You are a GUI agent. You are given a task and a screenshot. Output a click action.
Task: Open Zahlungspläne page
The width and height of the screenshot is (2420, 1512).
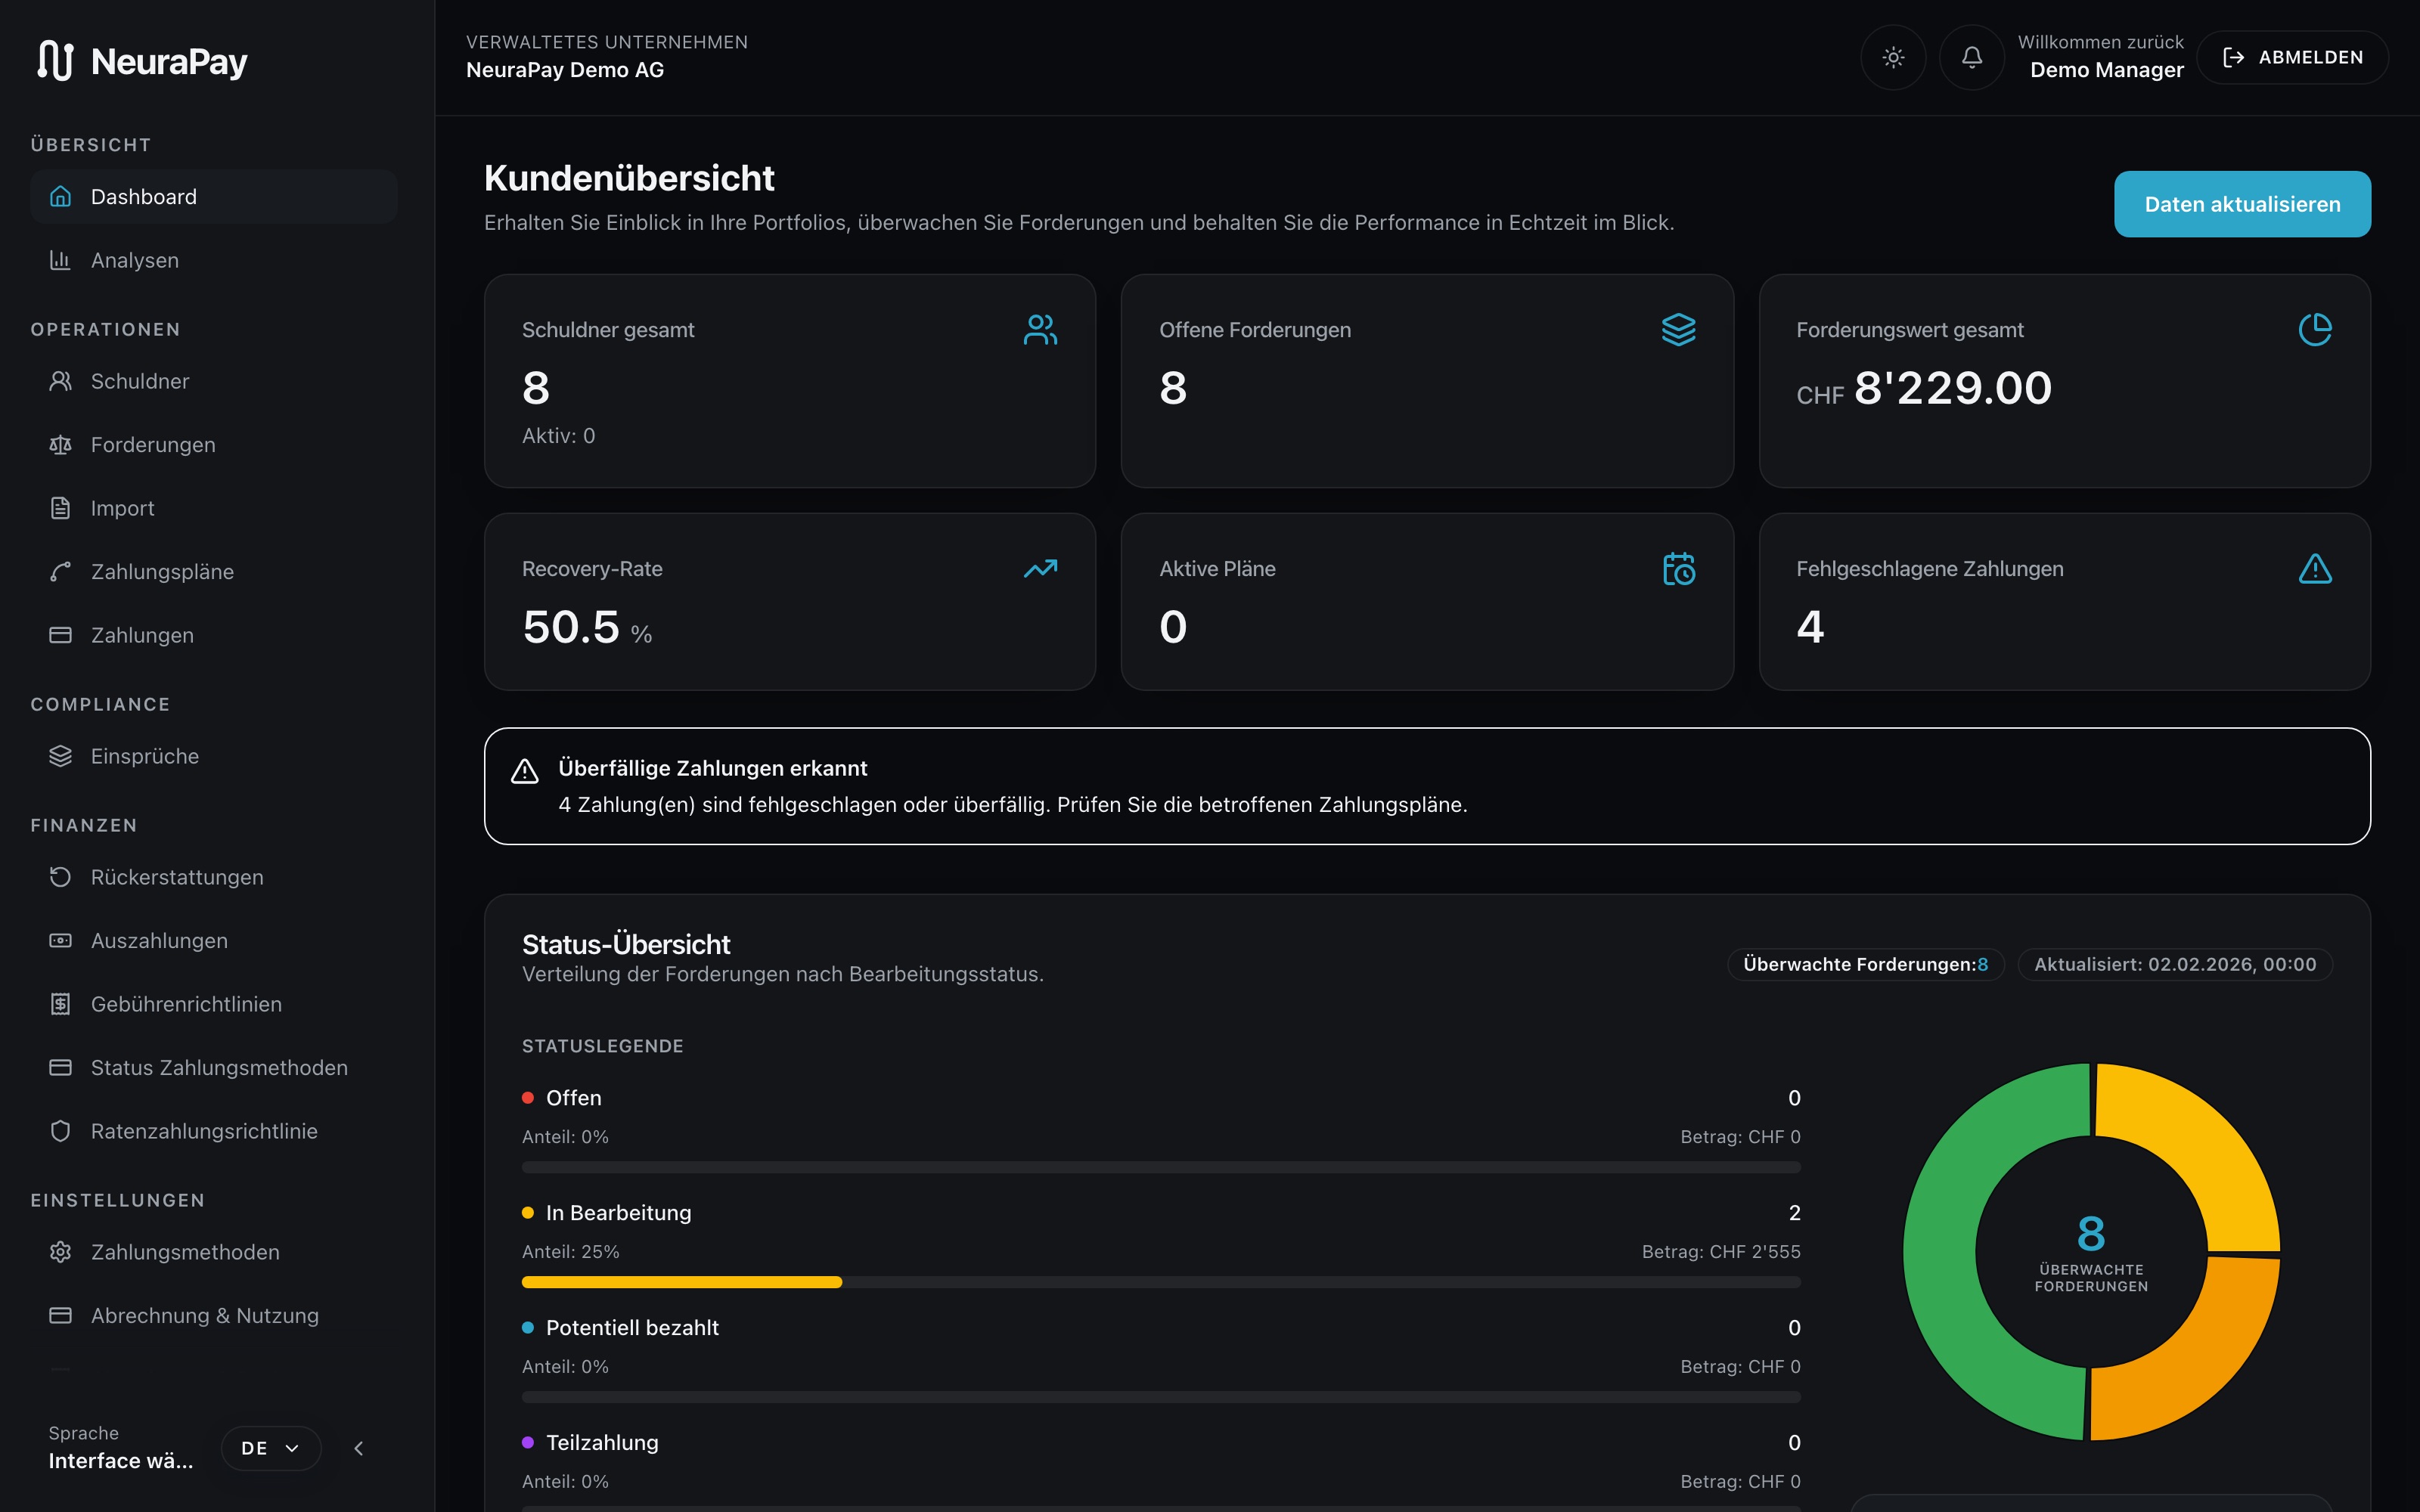(x=214, y=572)
